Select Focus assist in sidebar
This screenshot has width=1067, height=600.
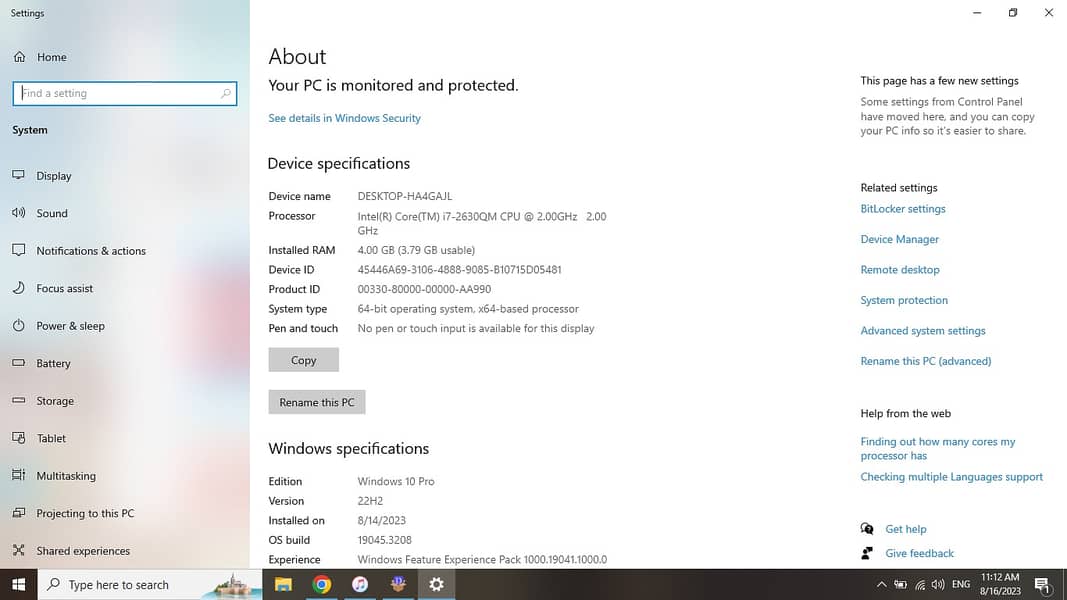point(64,288)
